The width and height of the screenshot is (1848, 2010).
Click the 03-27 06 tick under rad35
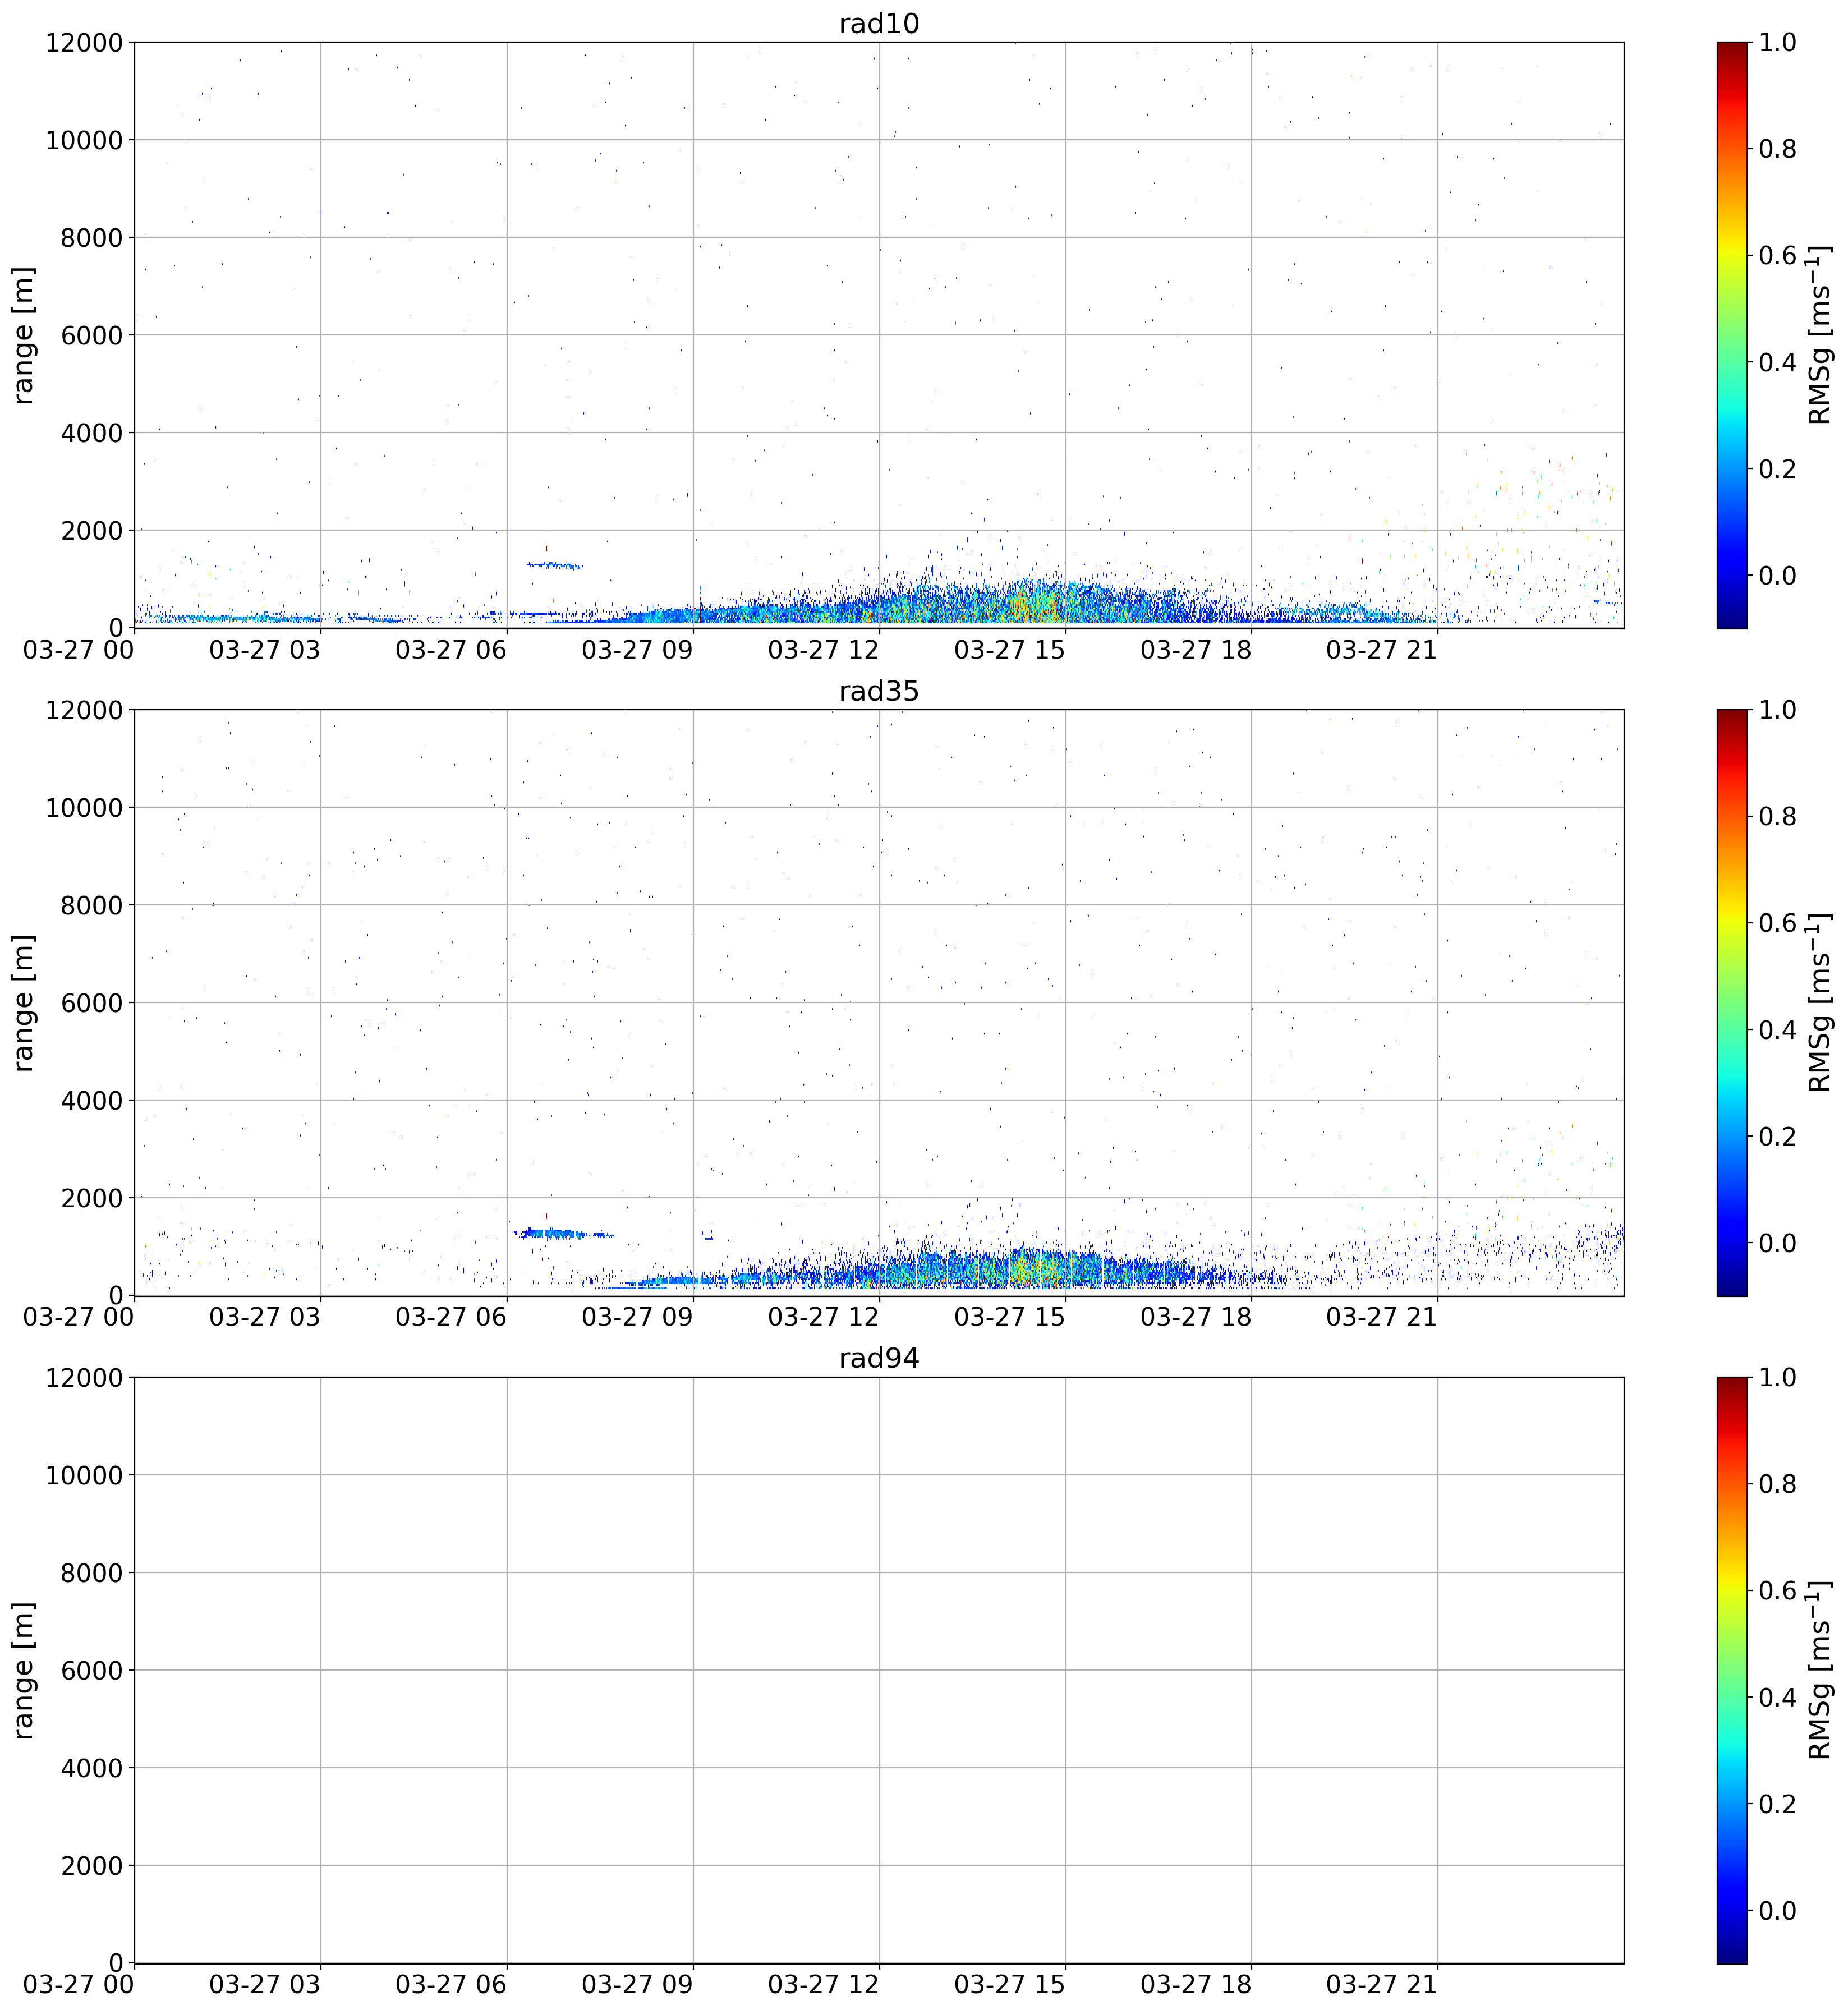pyautogui.click(x=451, y=1317)
